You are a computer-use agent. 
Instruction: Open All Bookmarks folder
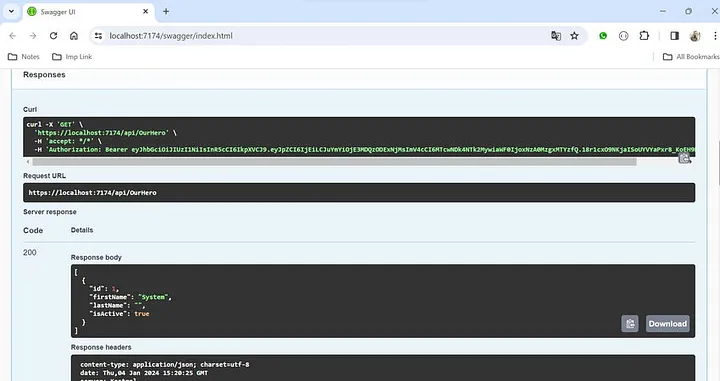click(x=691, y=57)
